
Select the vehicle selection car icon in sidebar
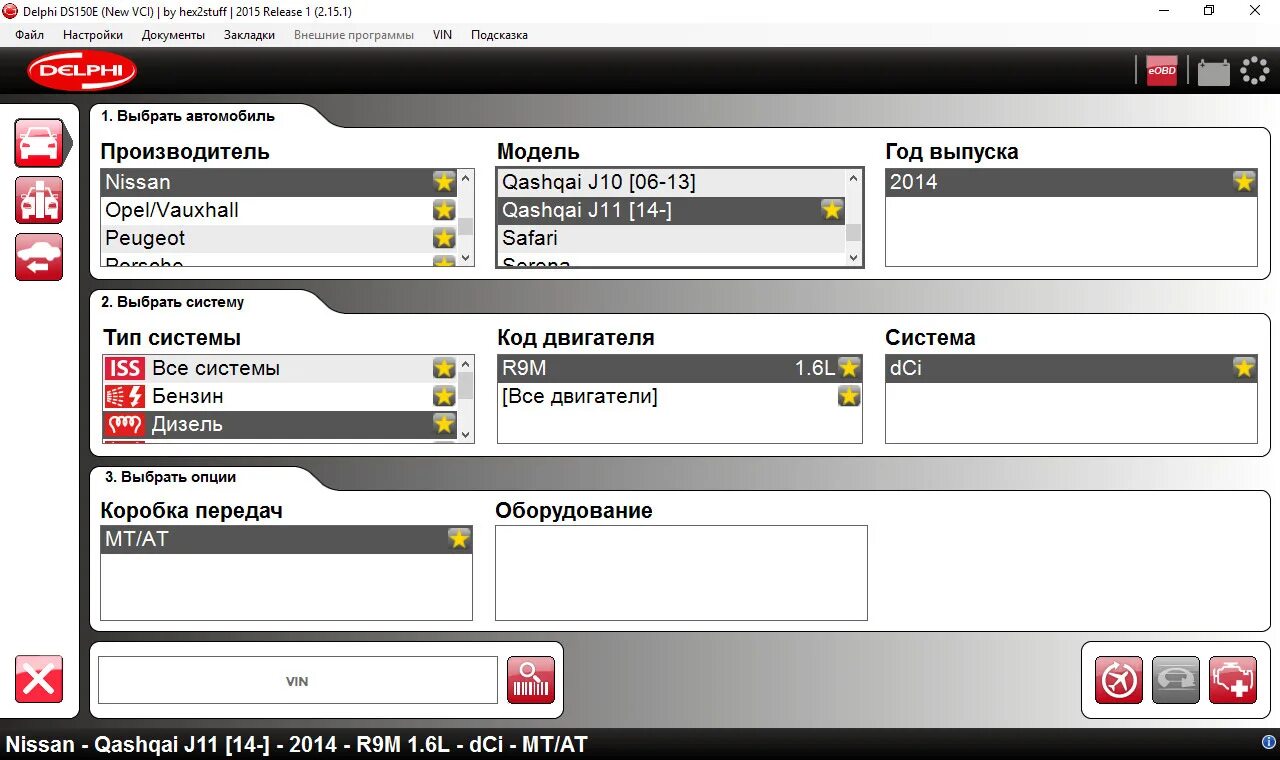[39, 143]
